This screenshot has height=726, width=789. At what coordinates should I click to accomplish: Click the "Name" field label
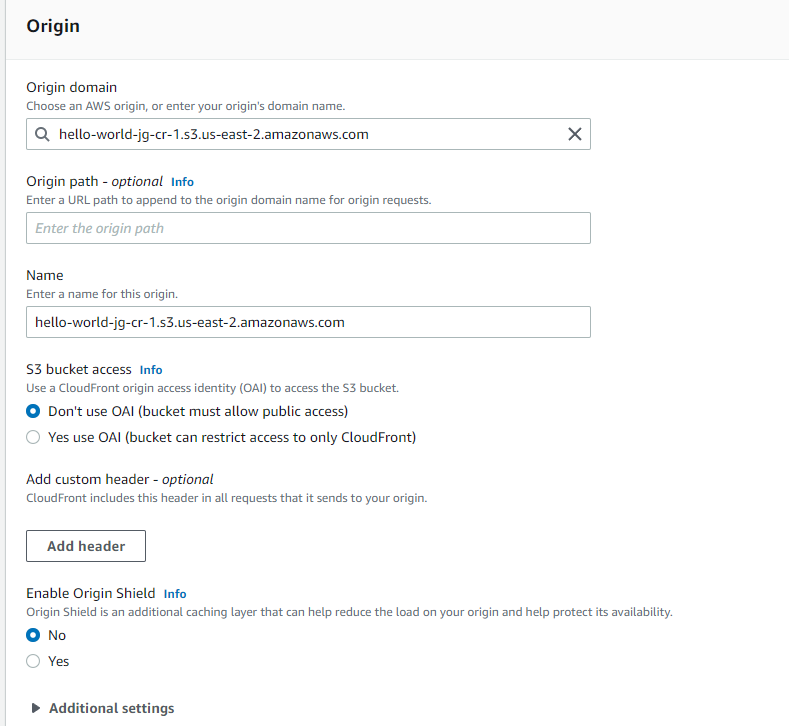(x=45, y=275)
